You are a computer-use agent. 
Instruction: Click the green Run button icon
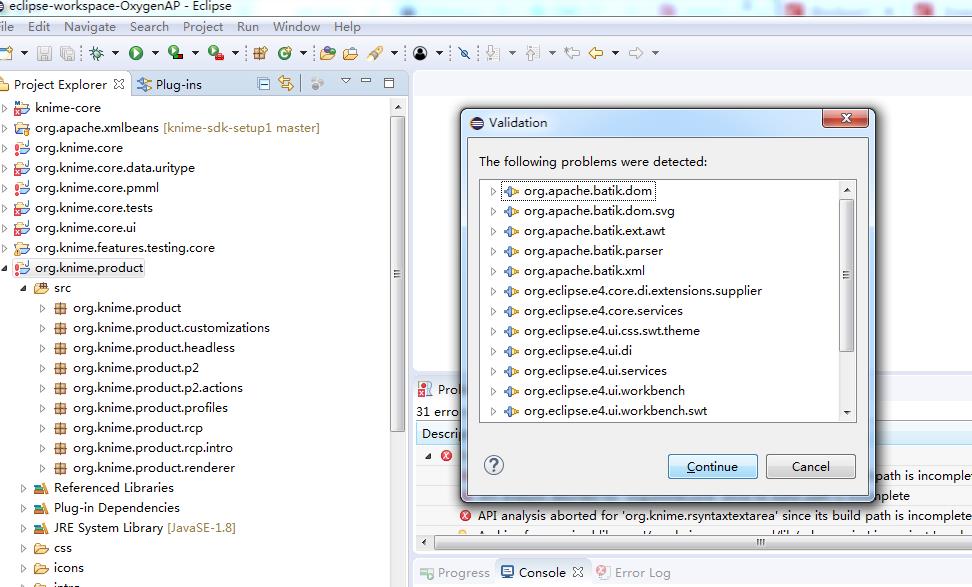point(136,53)
